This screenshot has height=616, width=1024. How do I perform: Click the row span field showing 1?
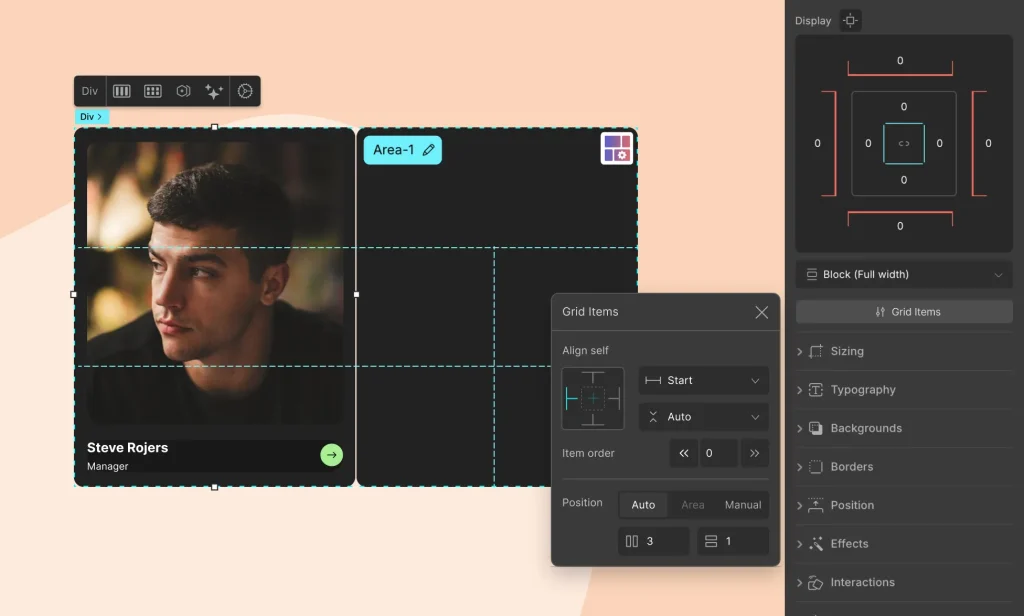(733, 541)
